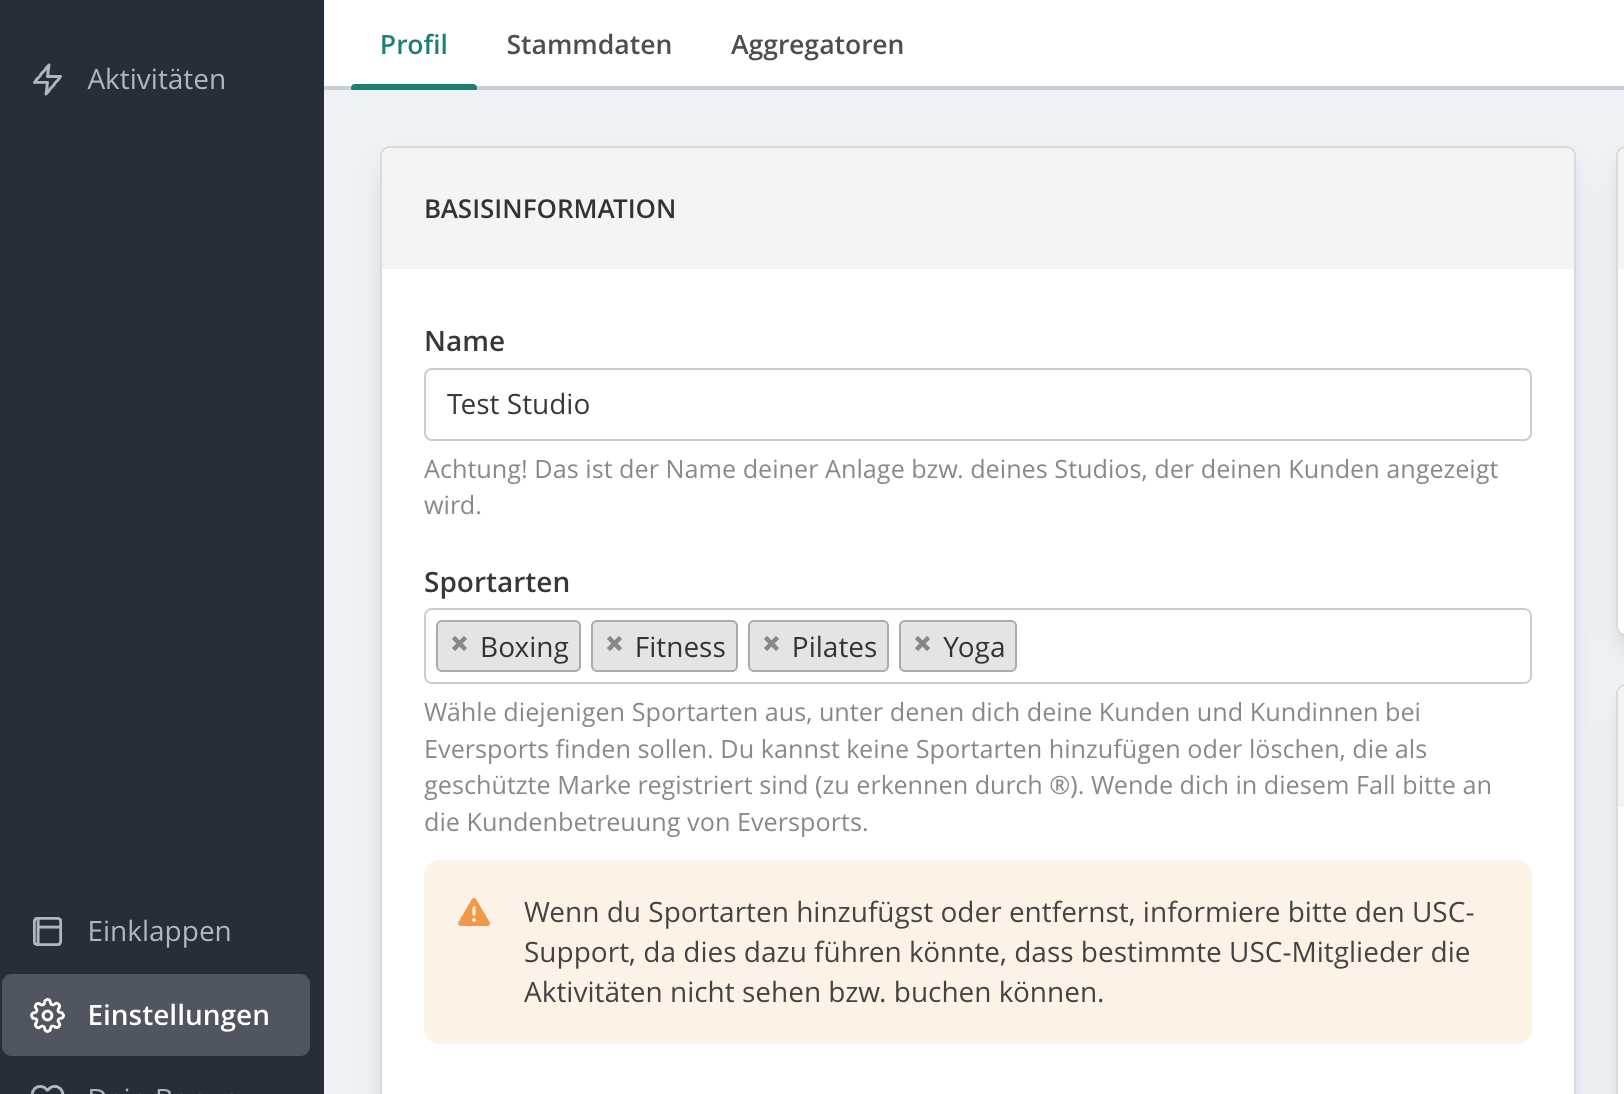Remove the Fitness tag via its x

(x=614, y=645)
